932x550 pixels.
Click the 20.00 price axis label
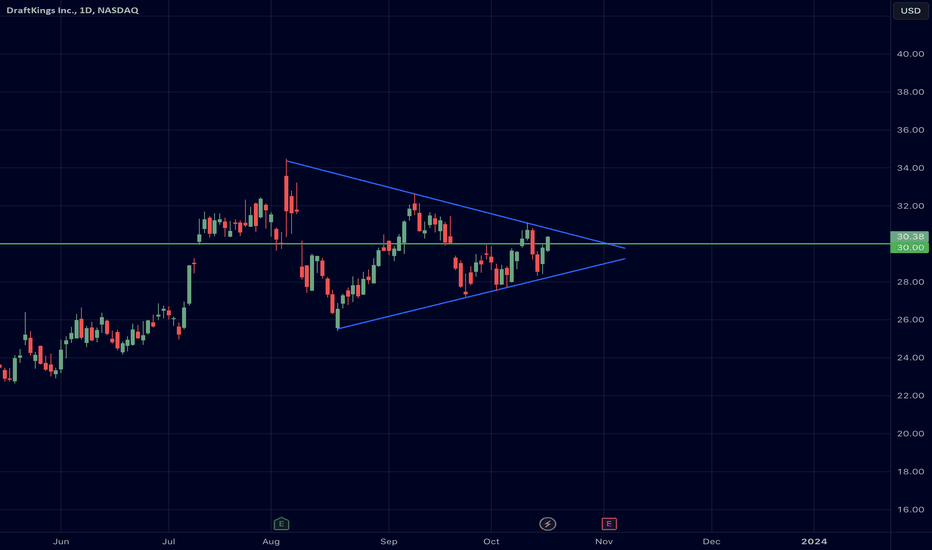[910, 434]
